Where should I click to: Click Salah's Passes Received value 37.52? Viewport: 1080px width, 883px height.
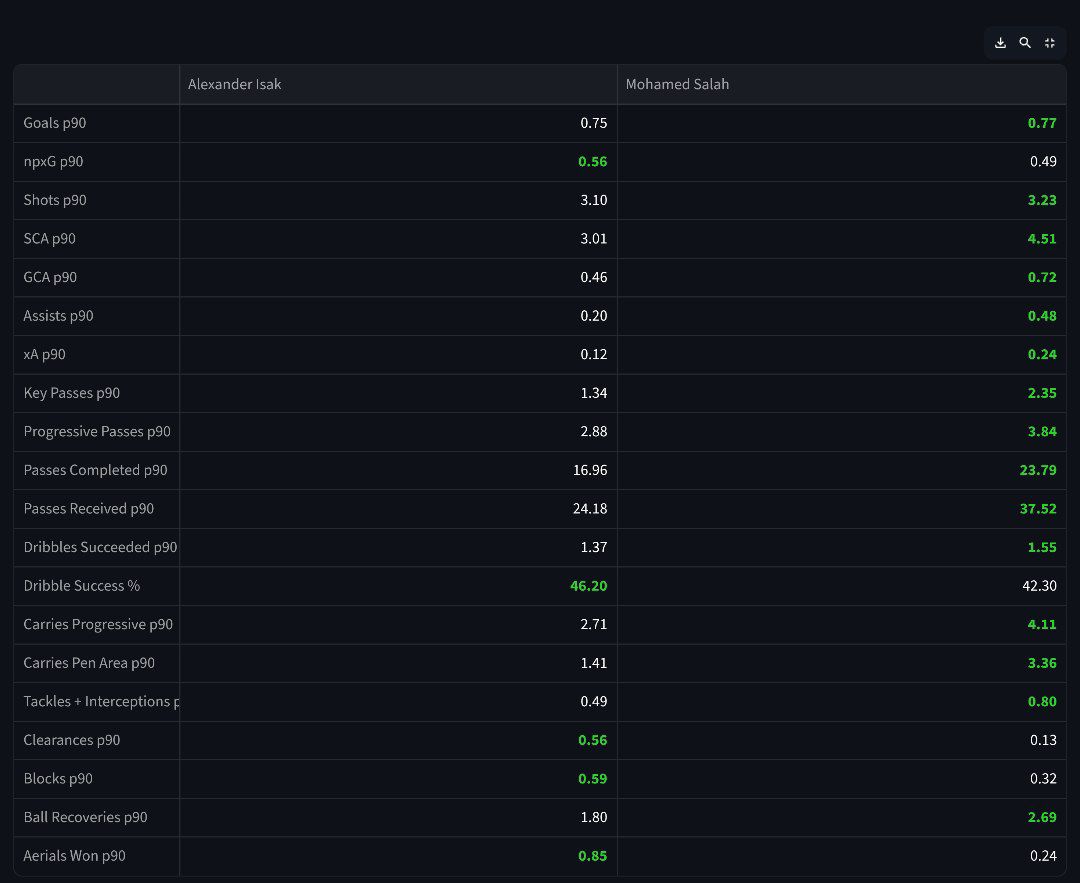tap(1038, 509)
